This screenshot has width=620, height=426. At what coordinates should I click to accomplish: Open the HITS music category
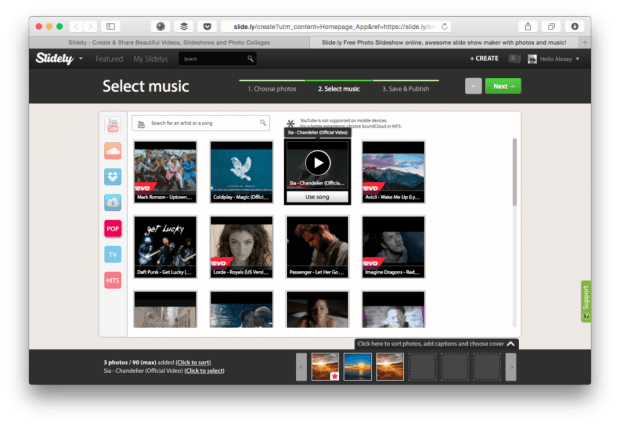(113, 280)
